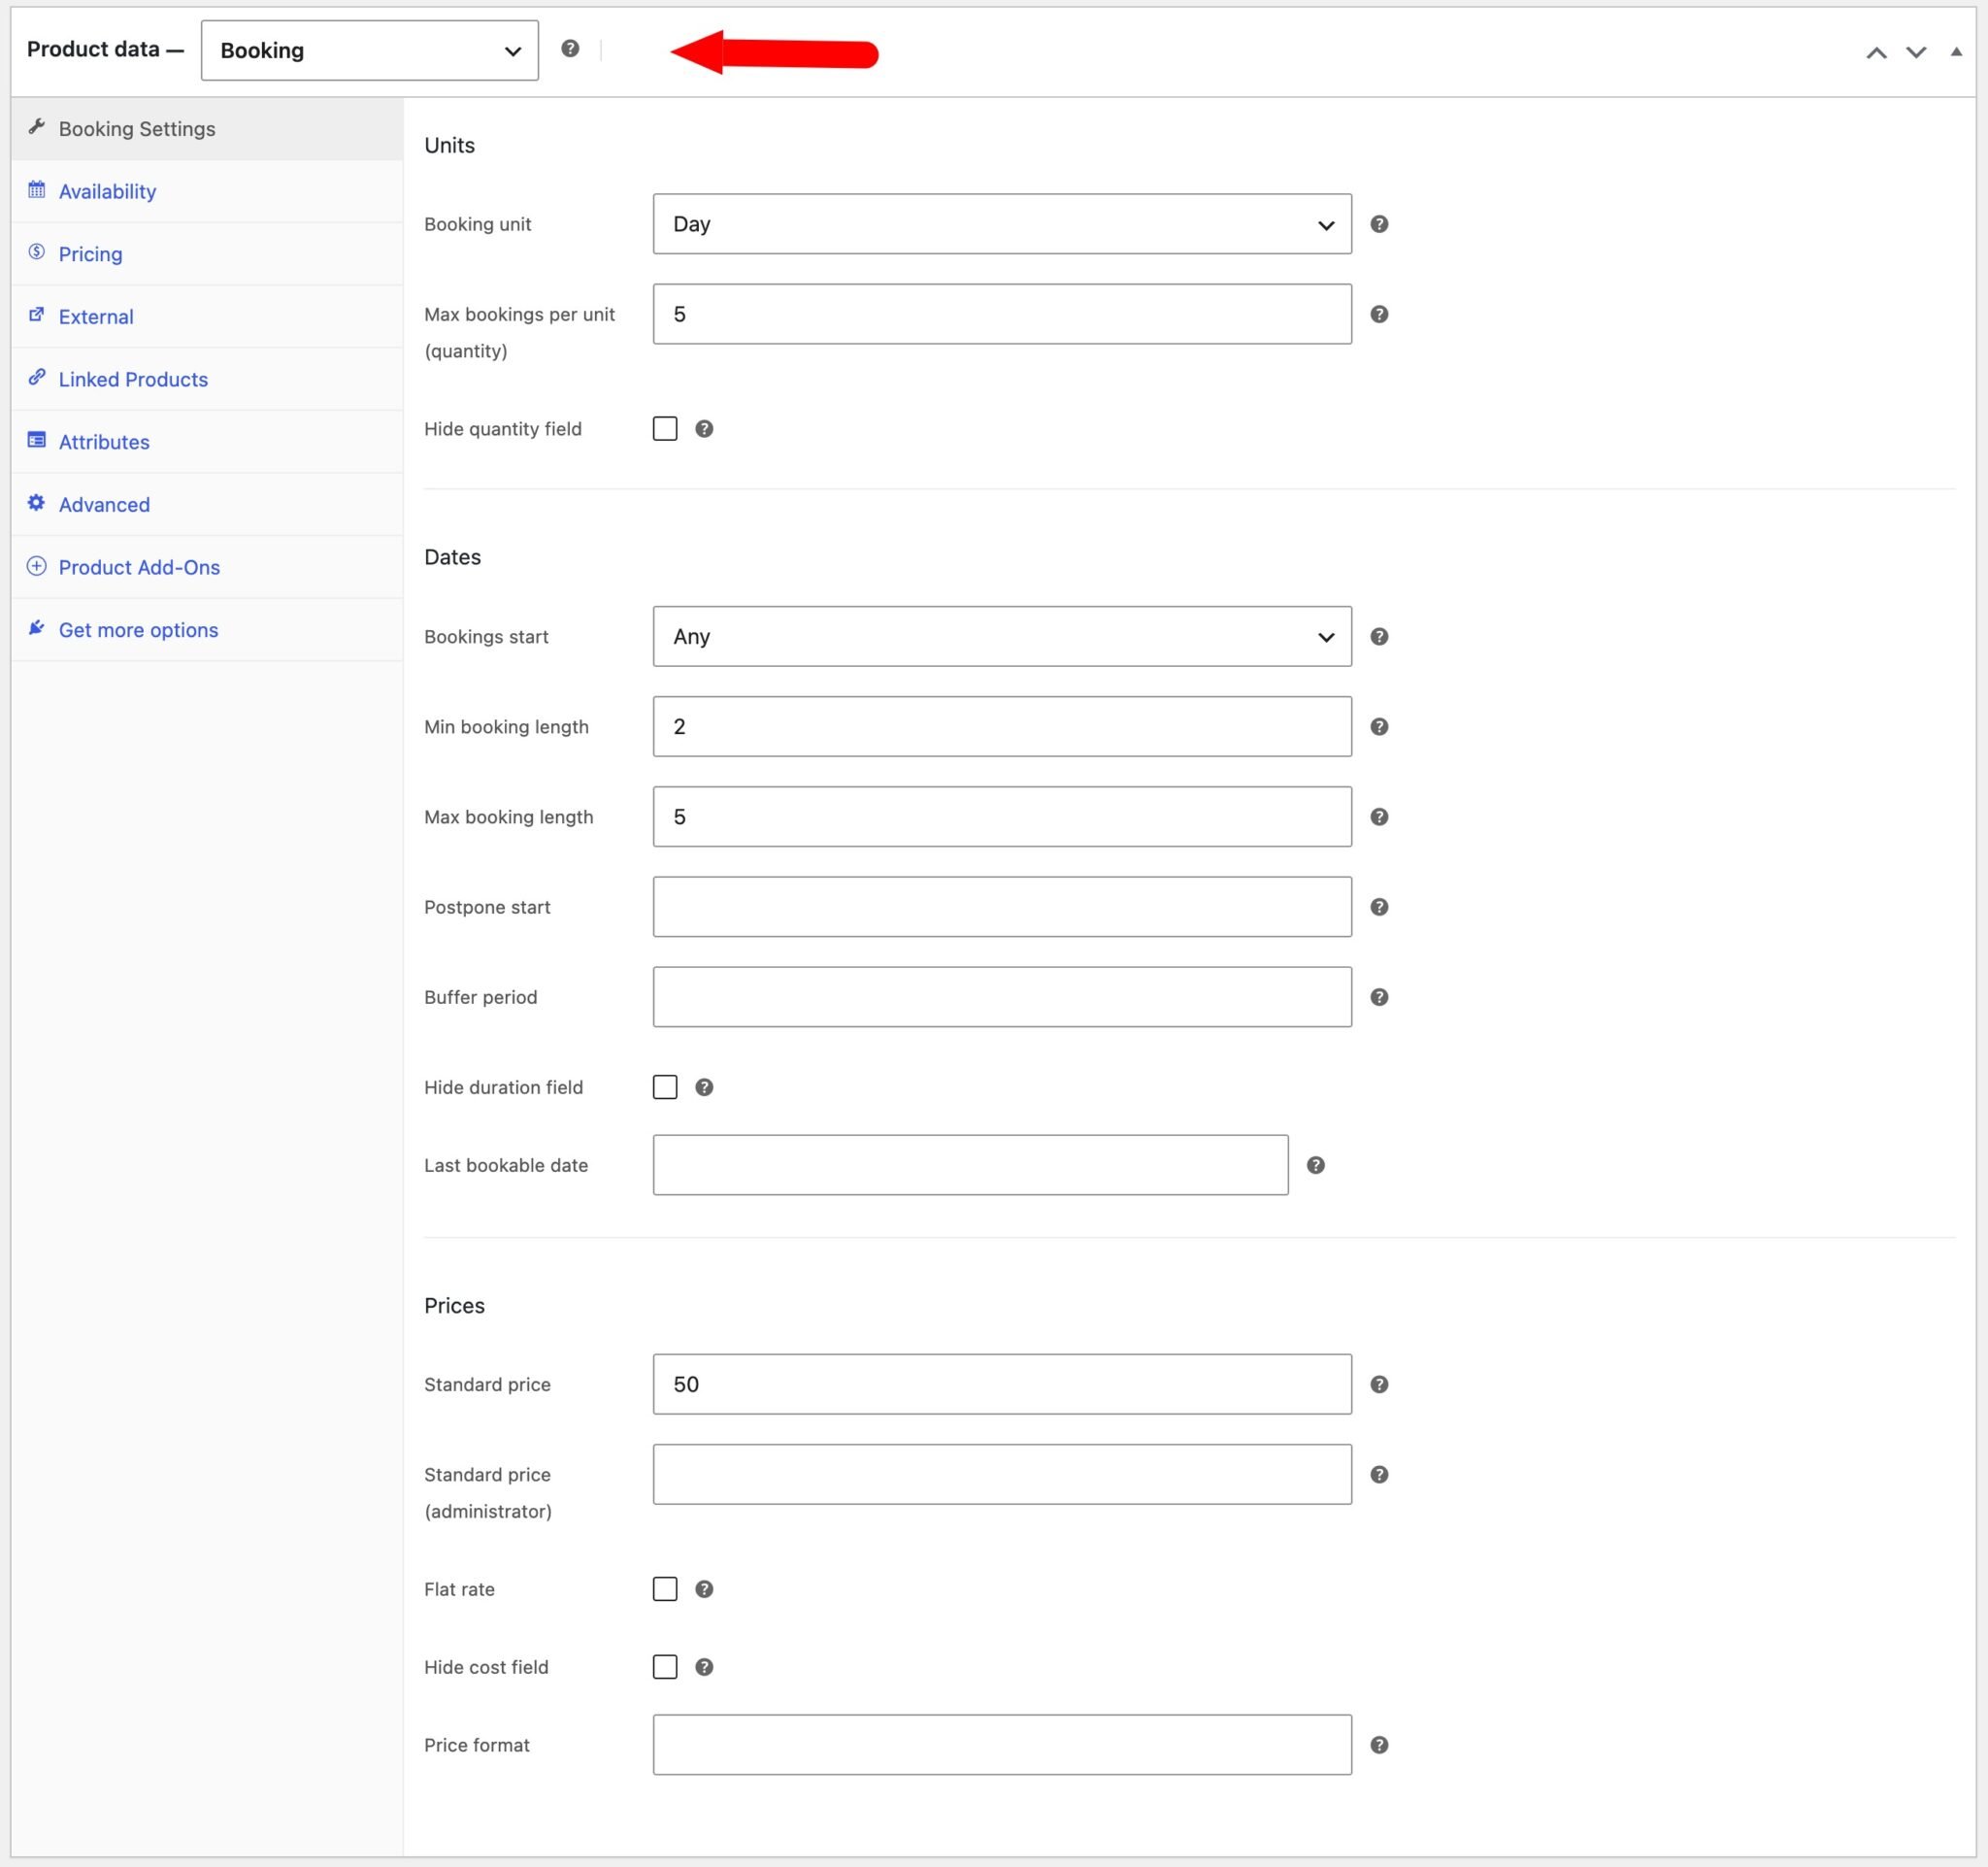
Task: Click the Linked Products chain icon
Action: (x=37, y=378)
